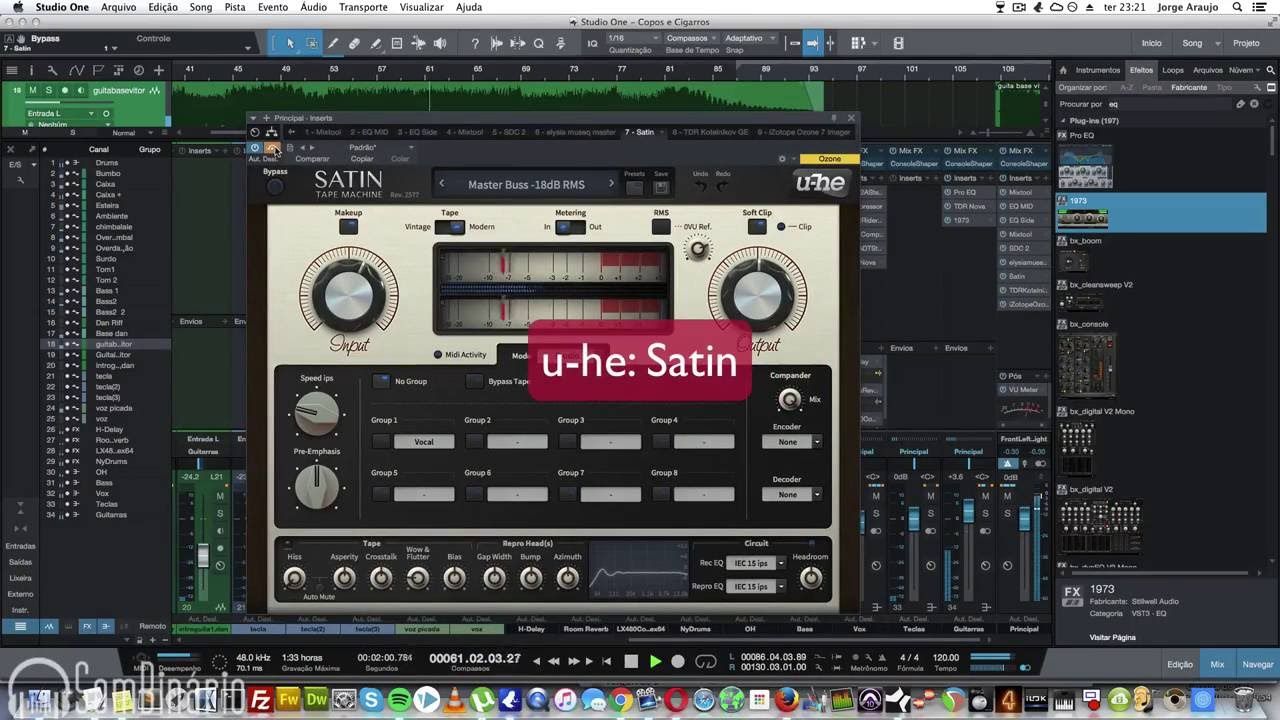The image size is (1280, 720).
Task: Click the Speed ips knob
Action: tap(317, 413)
